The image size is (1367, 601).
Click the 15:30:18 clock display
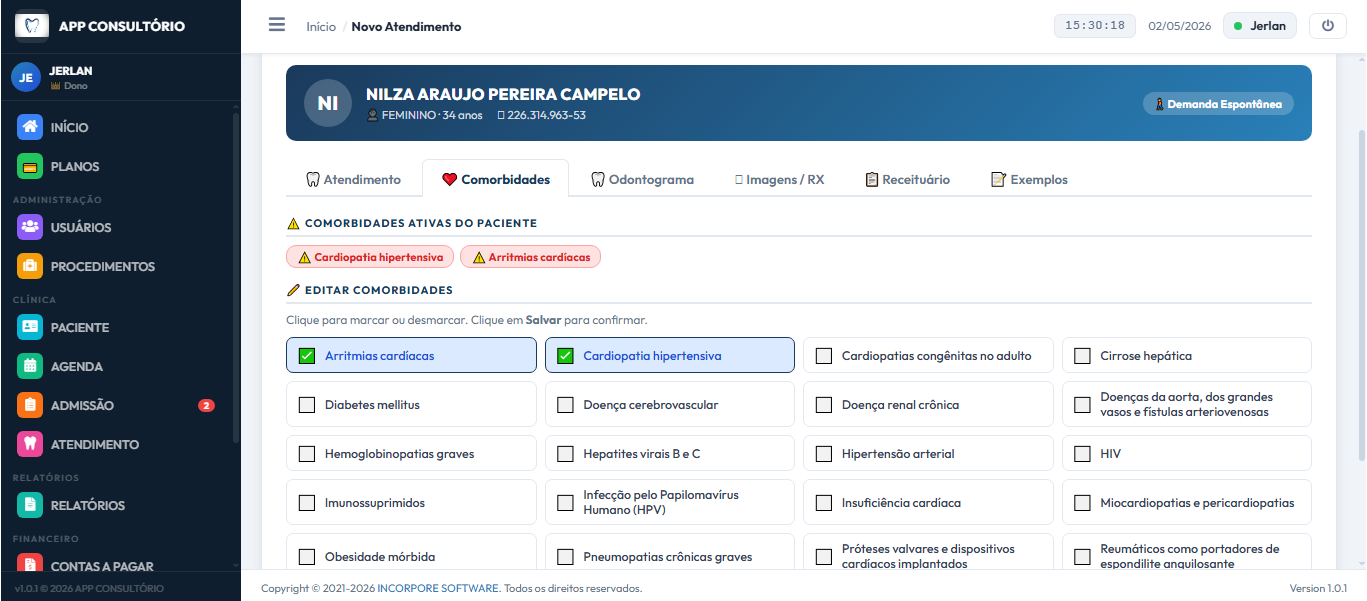[x=1095, y=26]
